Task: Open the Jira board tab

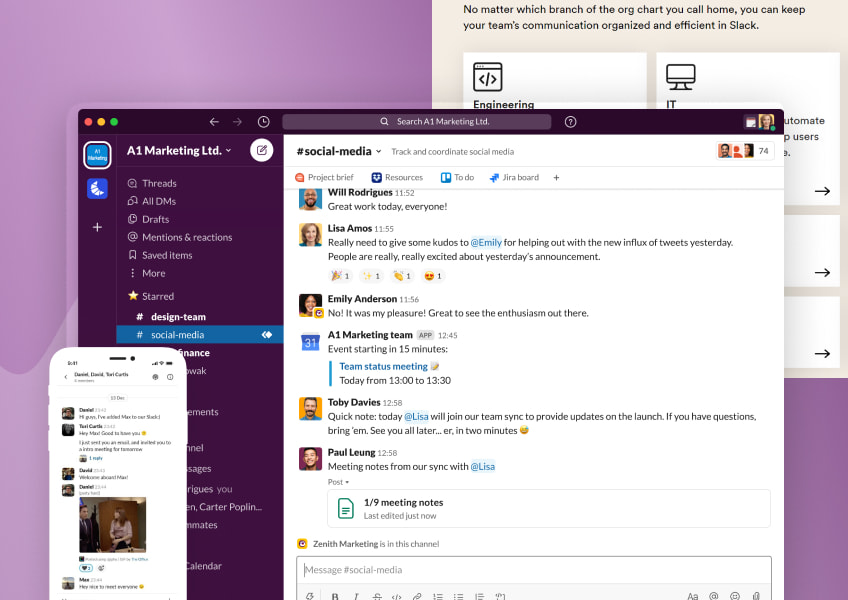Action: click(514, 177)
